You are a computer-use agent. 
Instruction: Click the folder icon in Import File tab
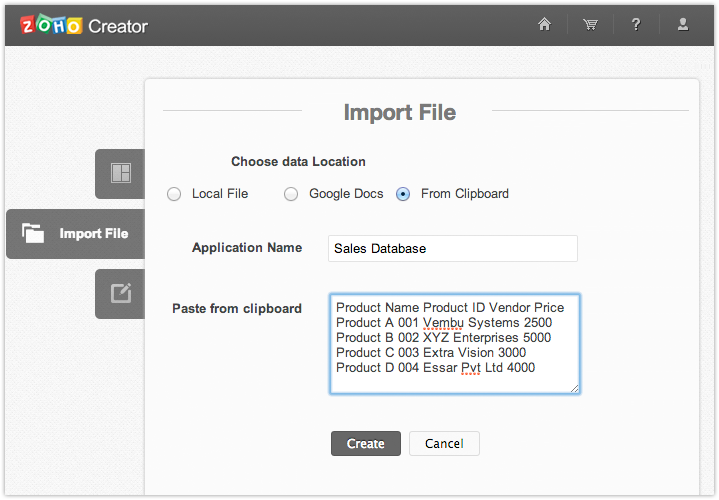[x=34, y=234]
